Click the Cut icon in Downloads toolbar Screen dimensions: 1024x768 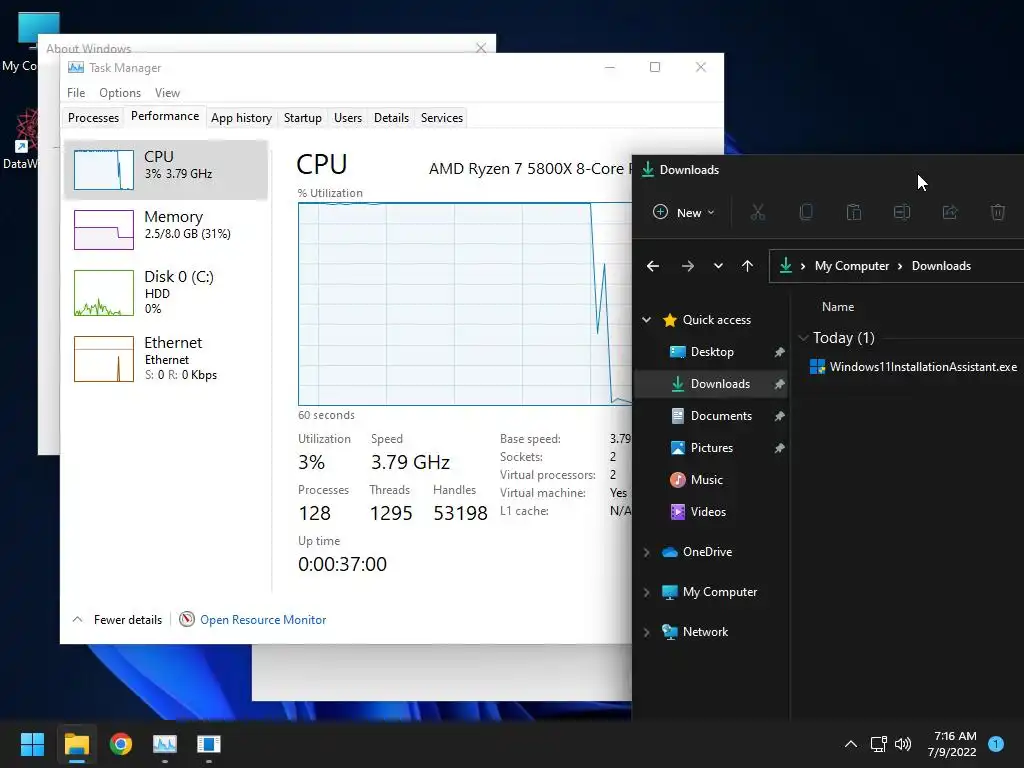[x=758, y=212]
